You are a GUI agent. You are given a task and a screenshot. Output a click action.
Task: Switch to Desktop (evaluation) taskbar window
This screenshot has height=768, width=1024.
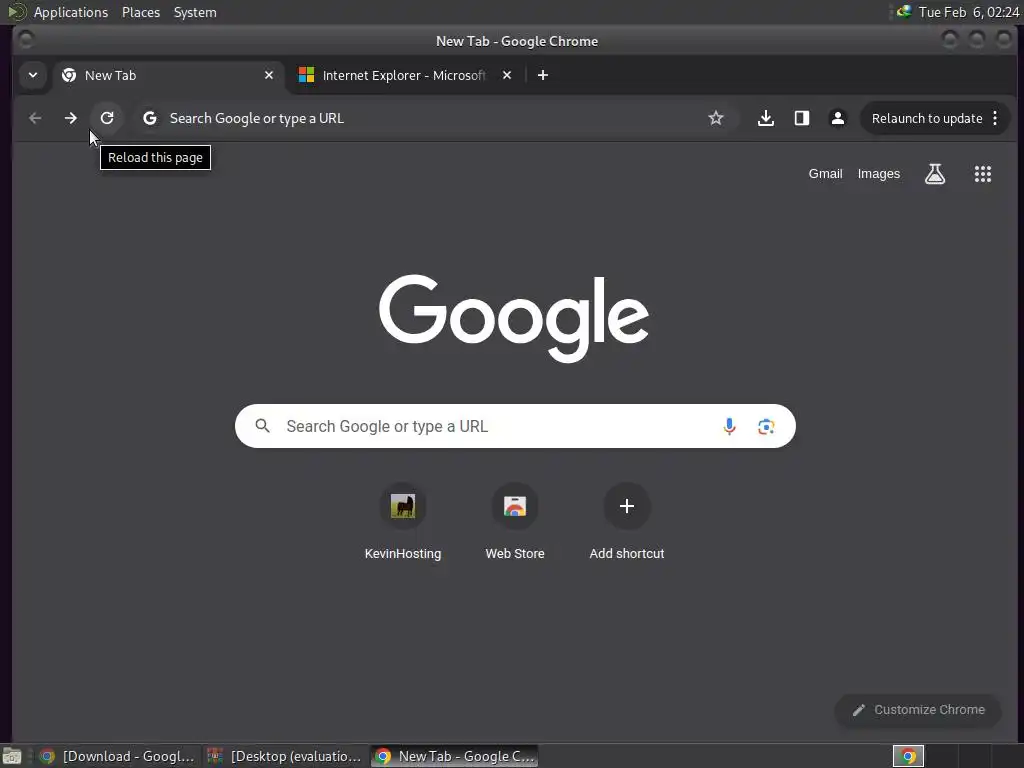(285, 756)
